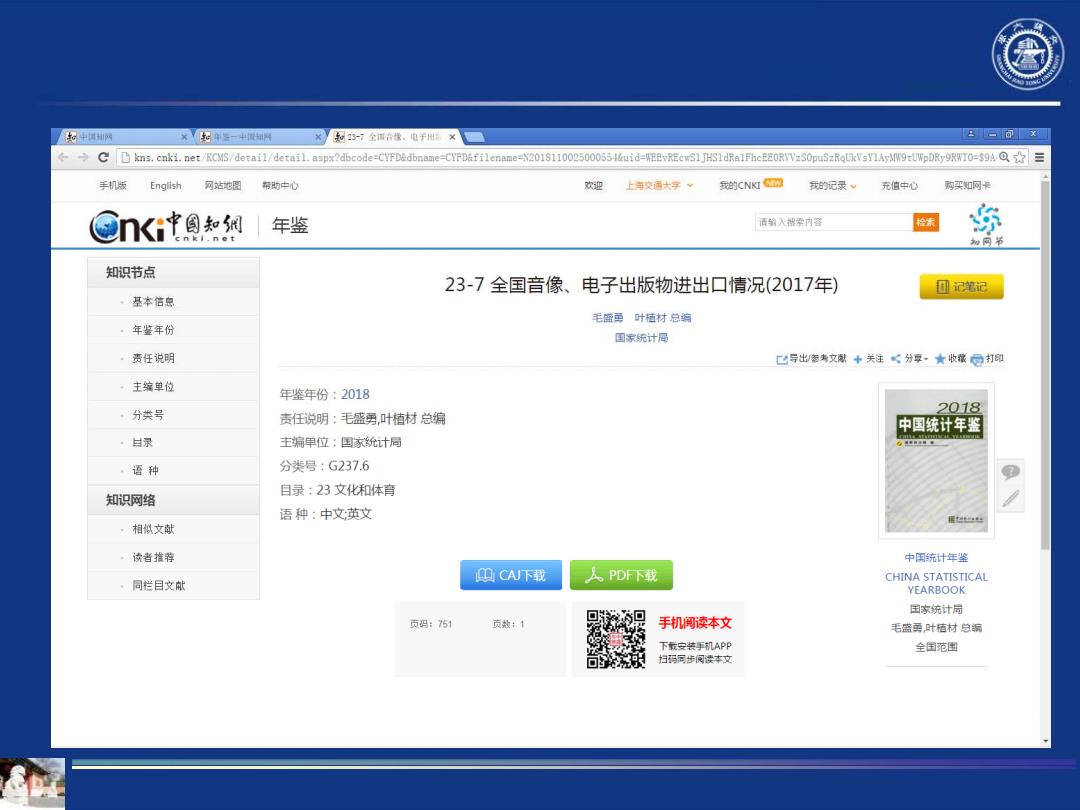The height and width of the screenshot is (810, 1080).
Task: Click the page vertical scrollbar thumb
Action: pyautogui.click(x=1045, y=364)
